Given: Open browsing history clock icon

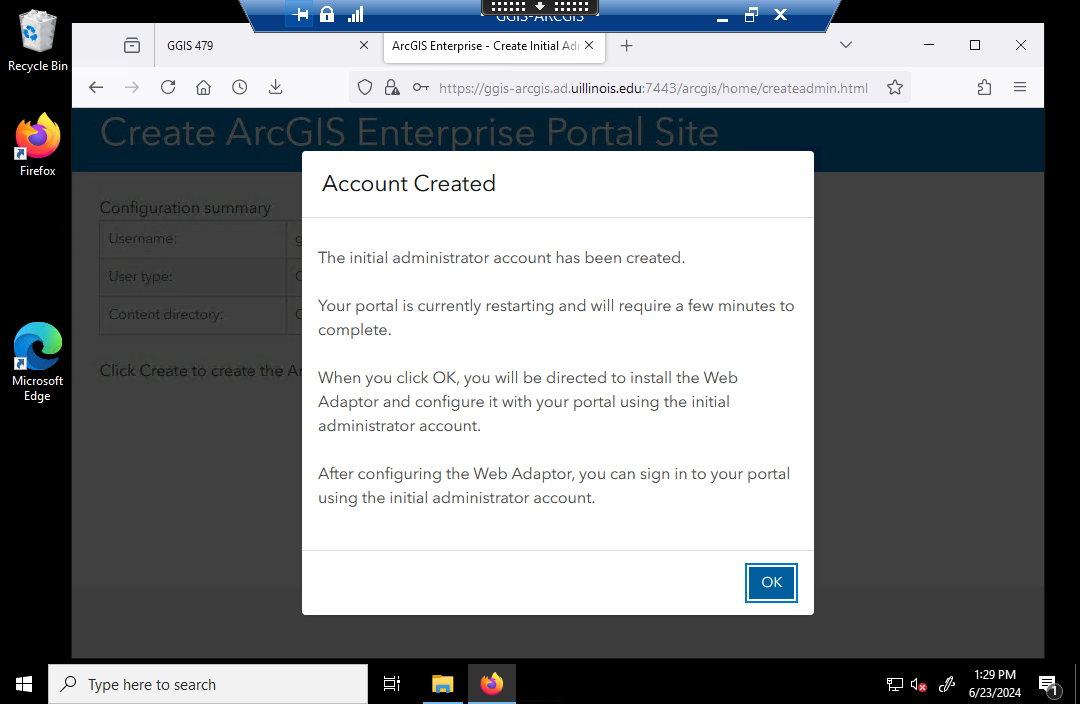Looking at the screenshot, I should point(240,88).
